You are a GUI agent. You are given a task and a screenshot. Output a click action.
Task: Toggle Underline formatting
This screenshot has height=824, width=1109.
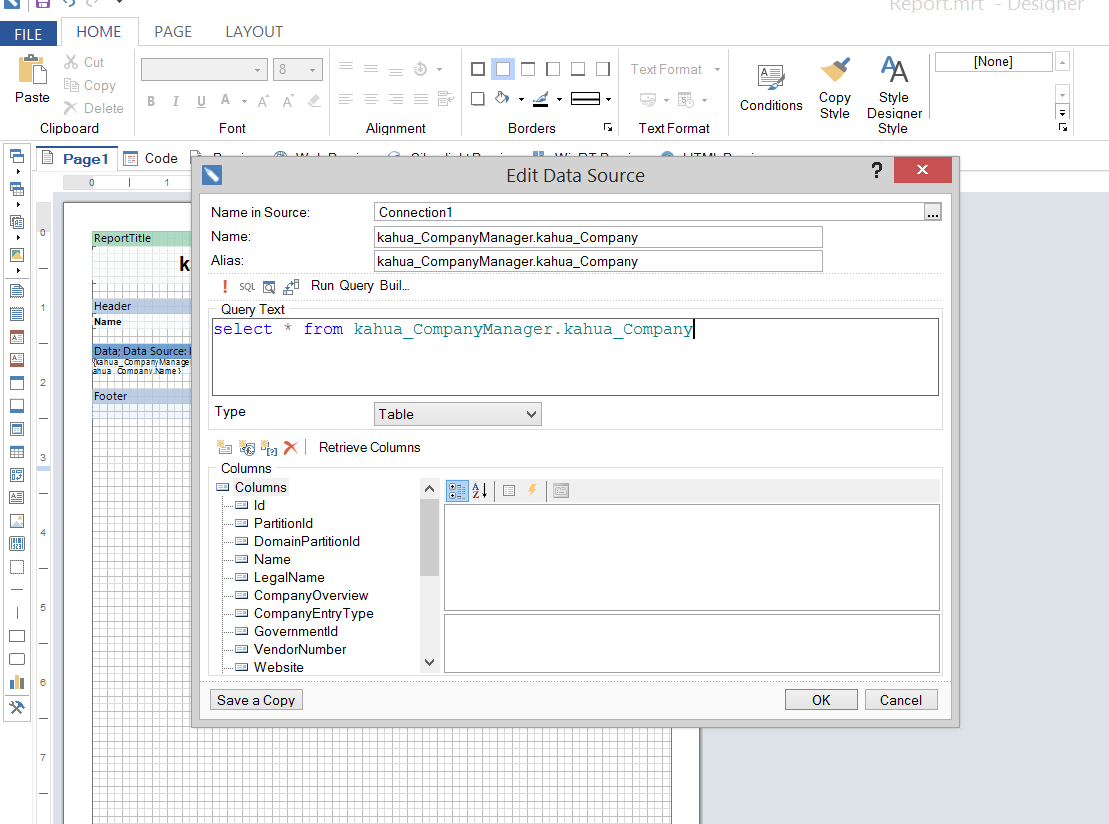tap(202, 101)
